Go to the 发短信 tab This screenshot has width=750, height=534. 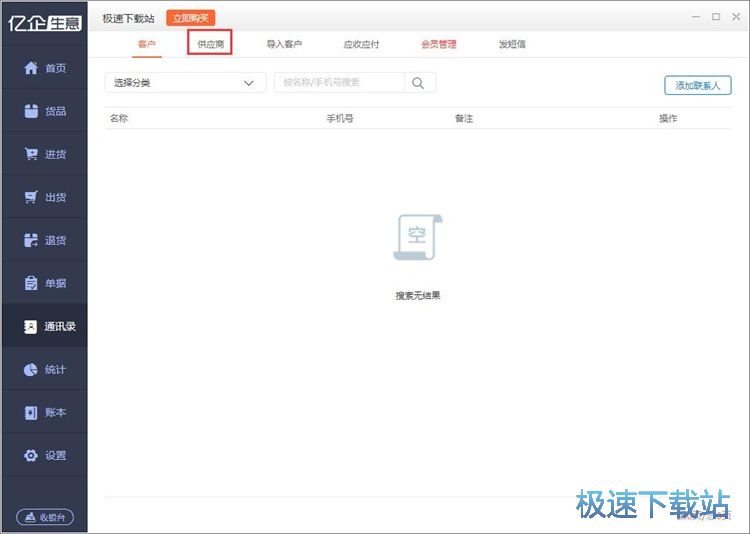click(x=512, y=44)
